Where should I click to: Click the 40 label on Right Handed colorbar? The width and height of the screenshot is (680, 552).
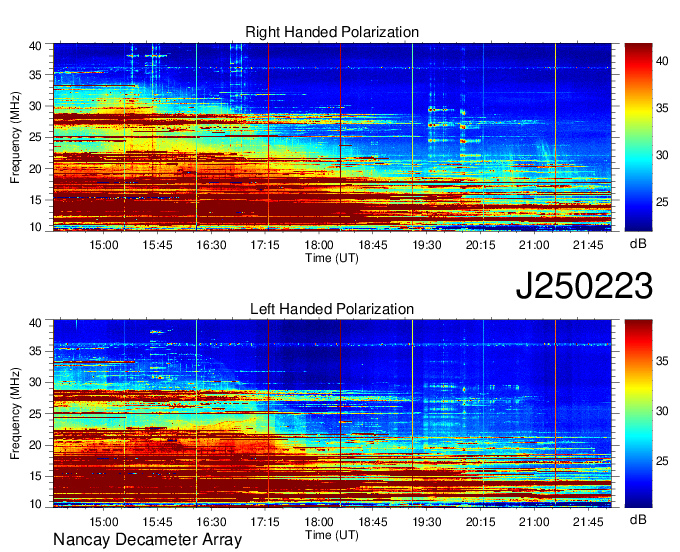coord(662,61)
